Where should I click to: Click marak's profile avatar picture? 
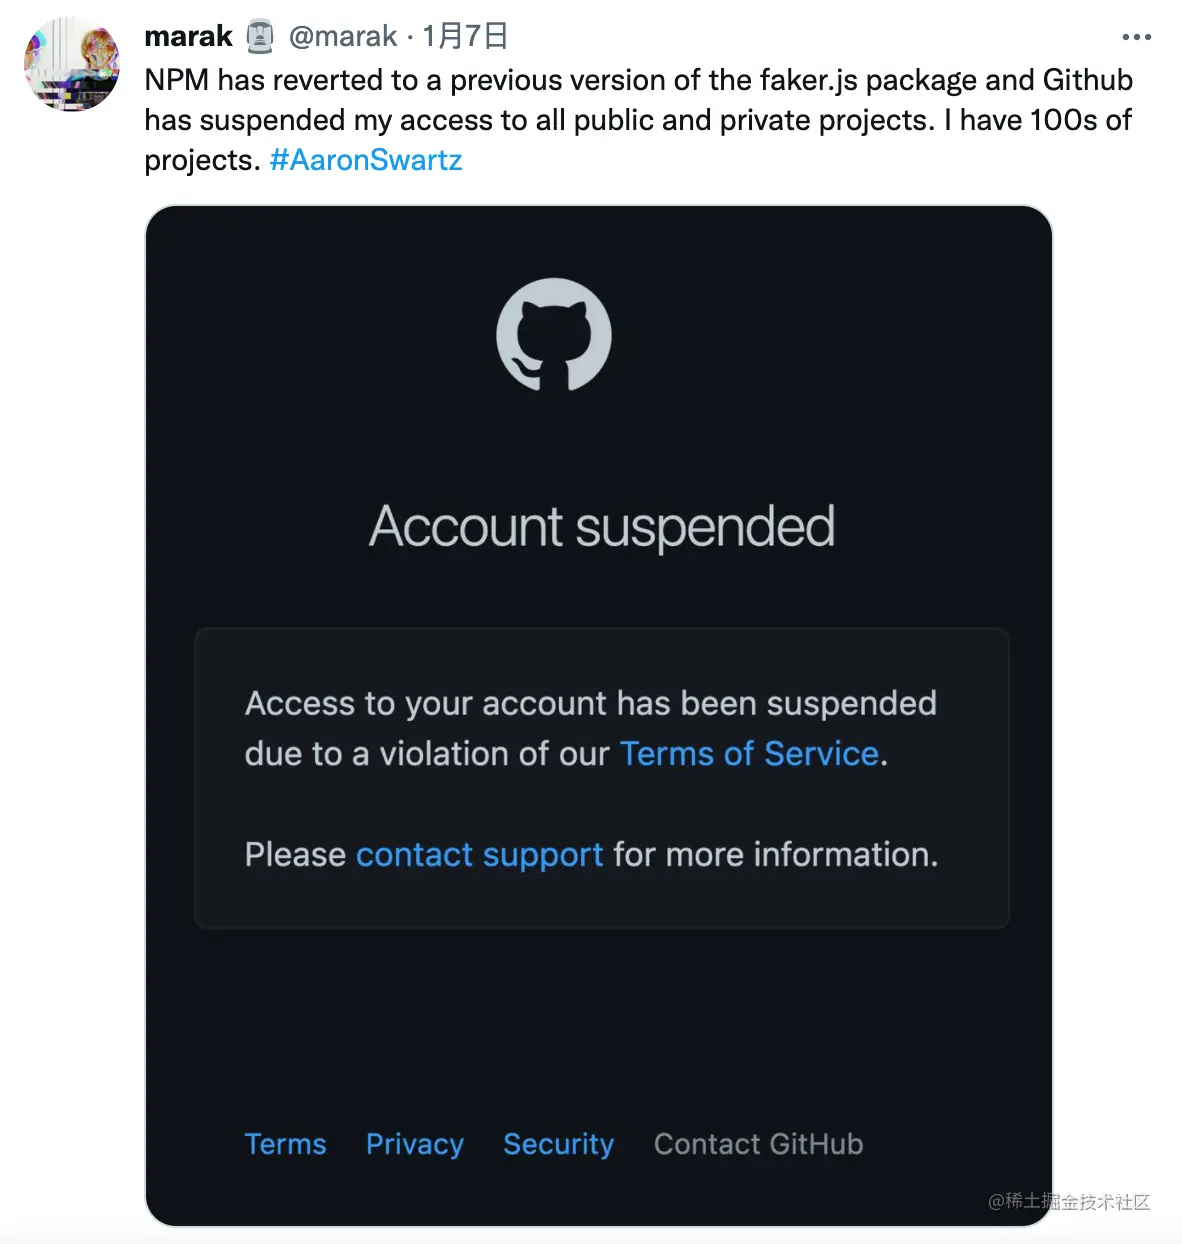tap(72, 64)
